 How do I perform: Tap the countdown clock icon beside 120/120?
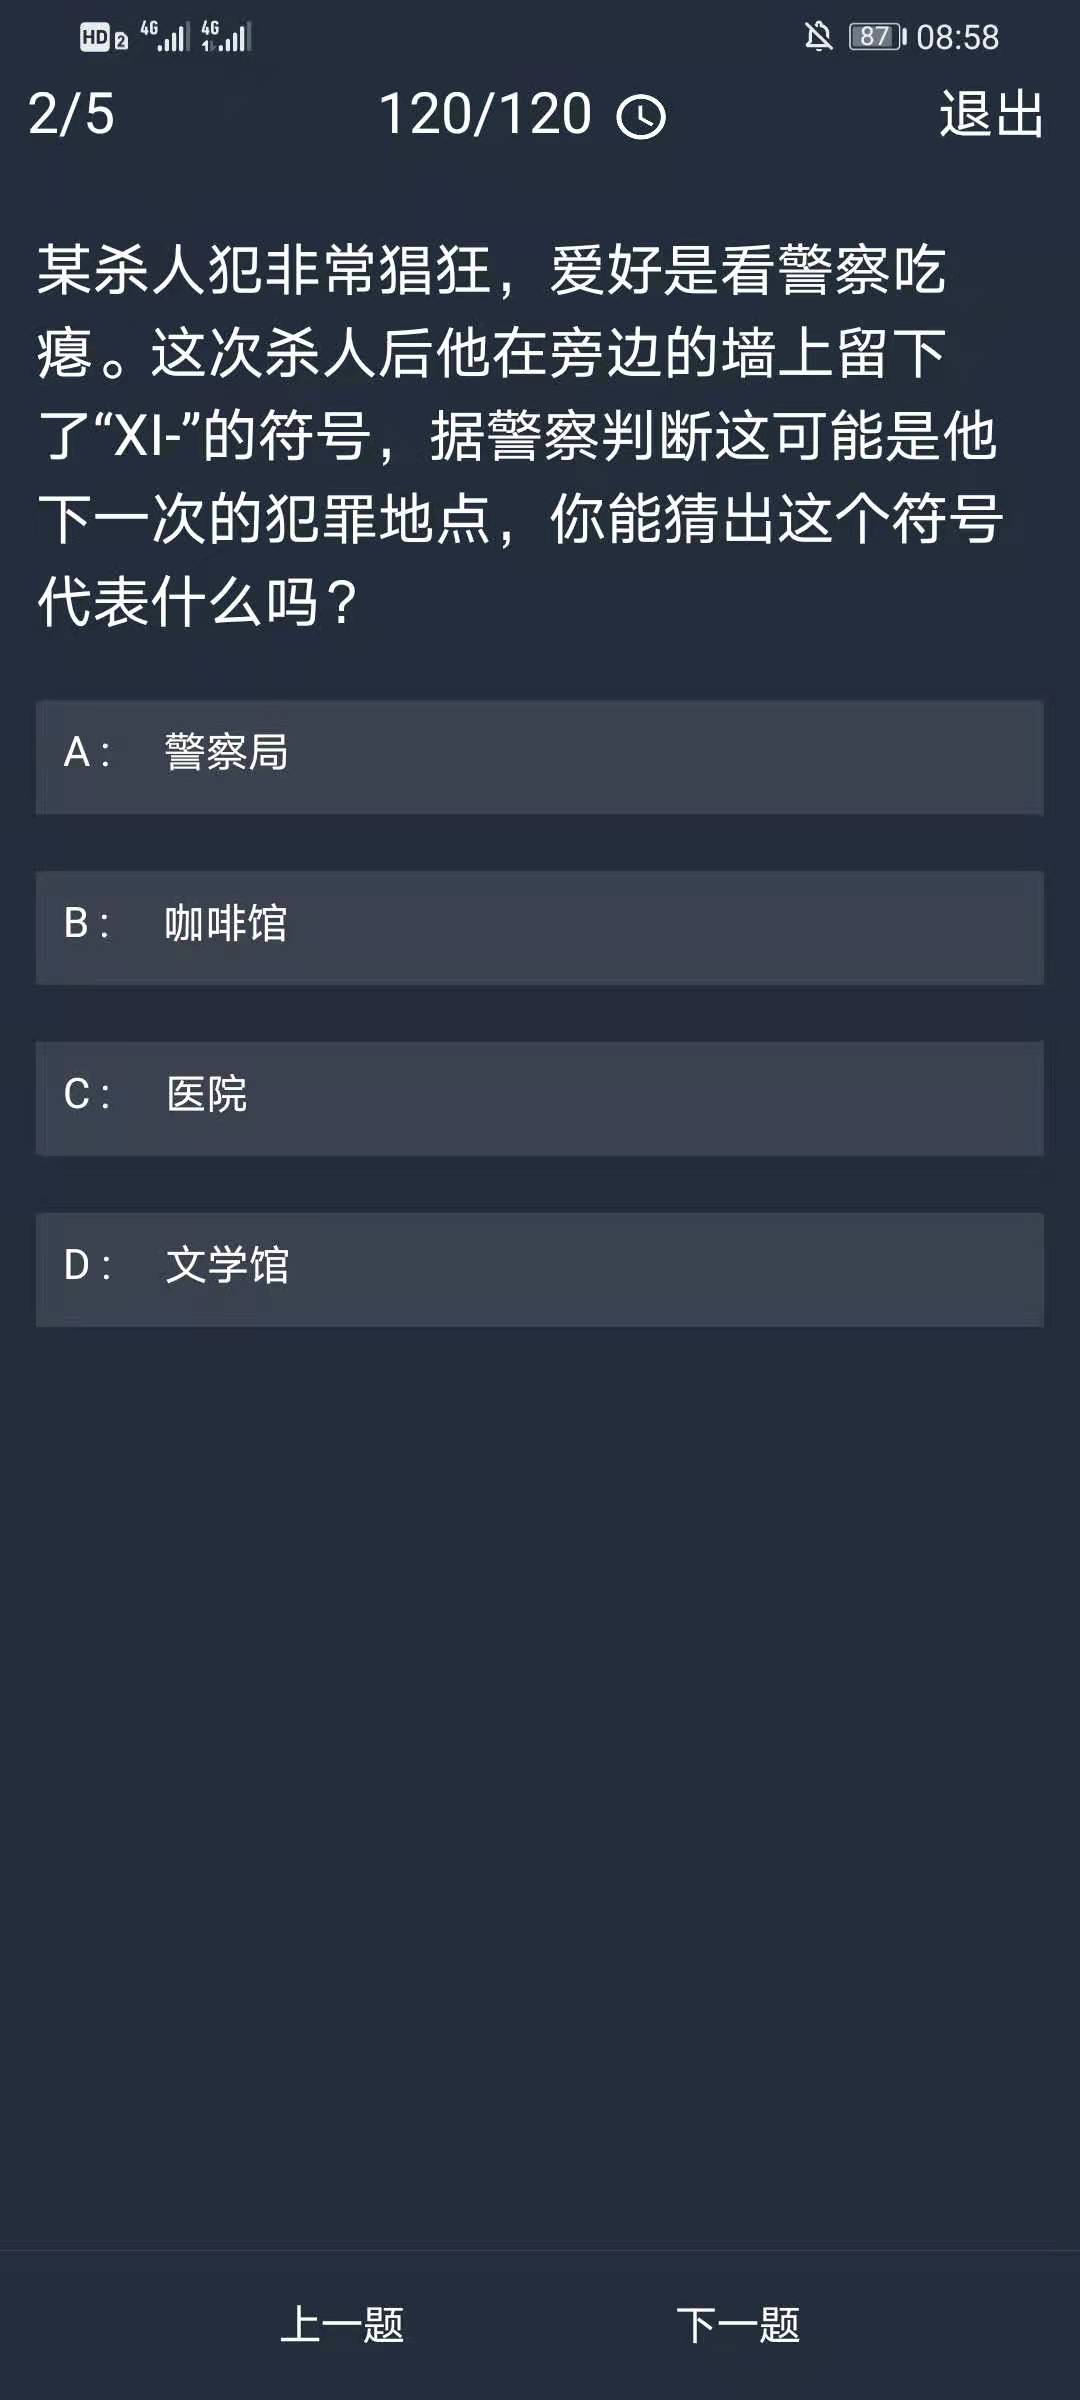point(641,117)
